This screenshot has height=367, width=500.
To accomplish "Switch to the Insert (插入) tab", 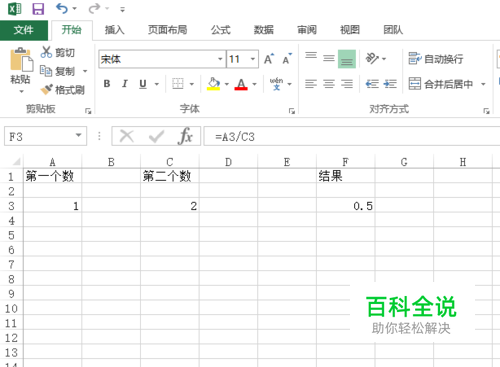I will pyautogui.click(x=114, y=30).
